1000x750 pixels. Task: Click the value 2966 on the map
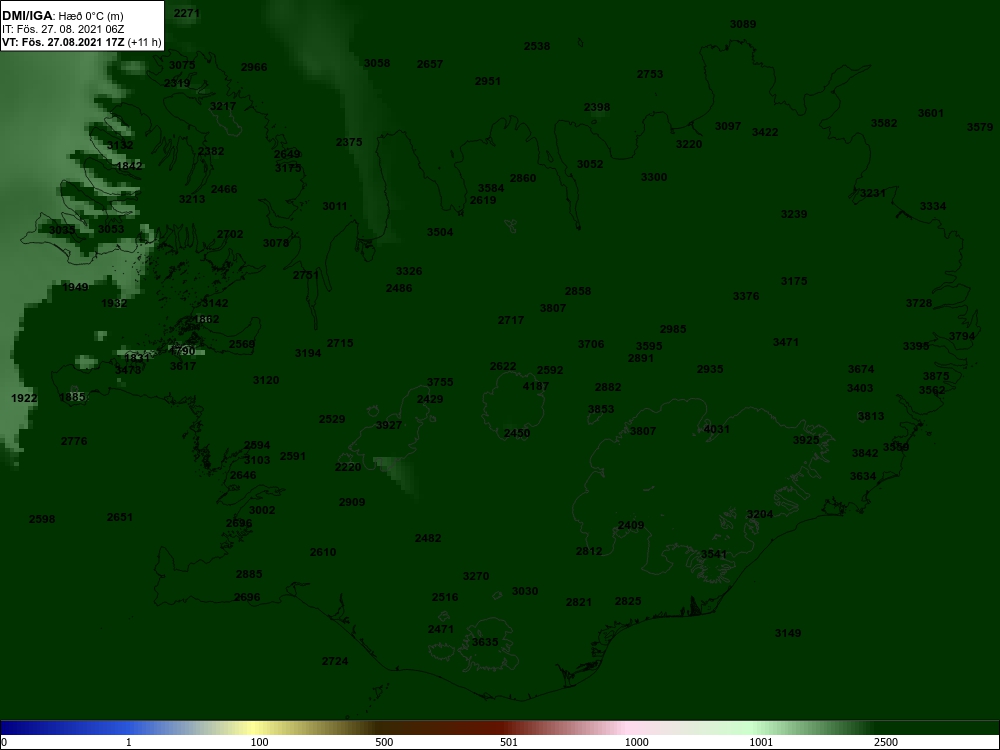(x=254, y=67)
